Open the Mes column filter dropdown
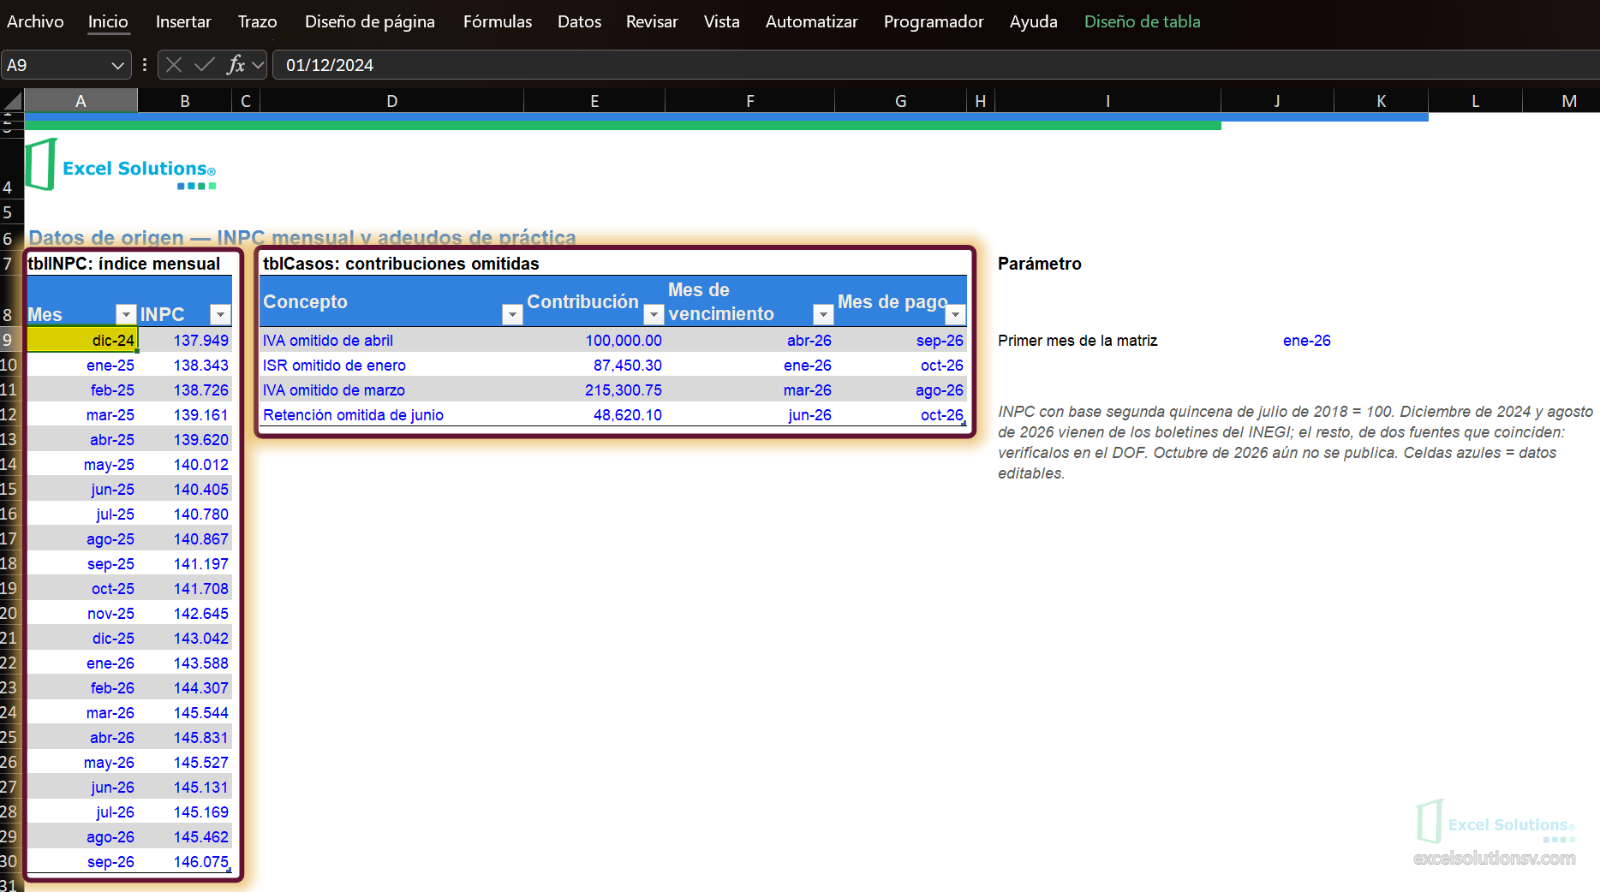The image size is (1600, 892). [x=126, y=314]
